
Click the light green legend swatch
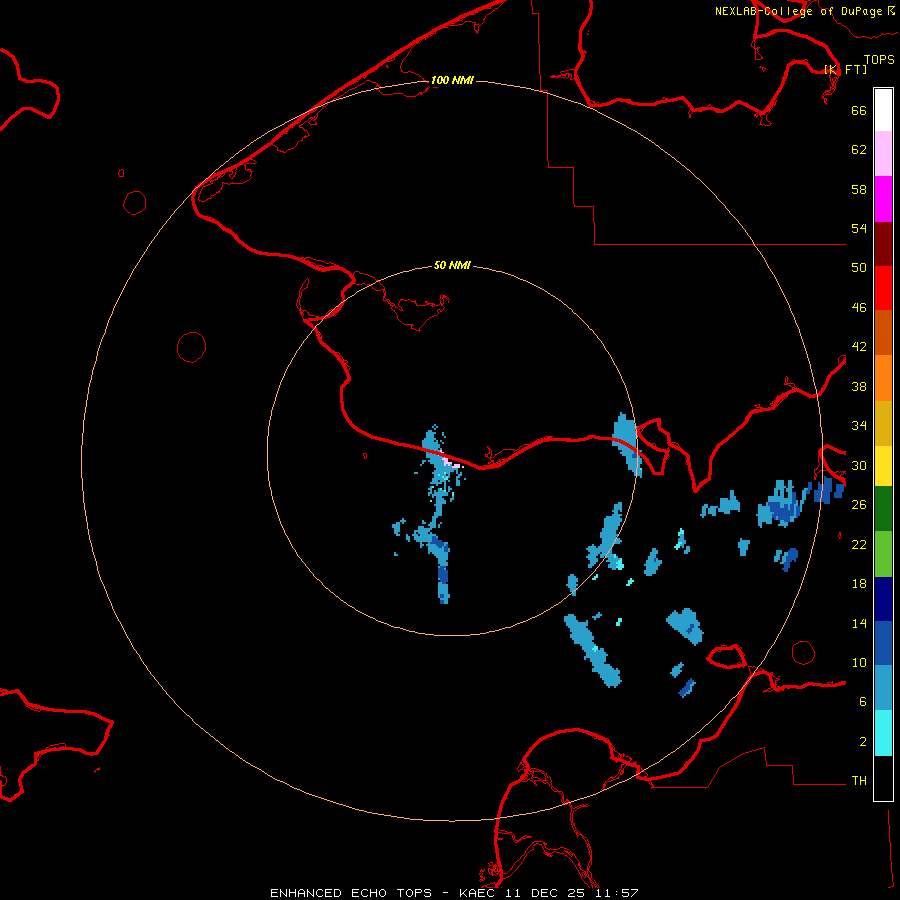(883, 554)
